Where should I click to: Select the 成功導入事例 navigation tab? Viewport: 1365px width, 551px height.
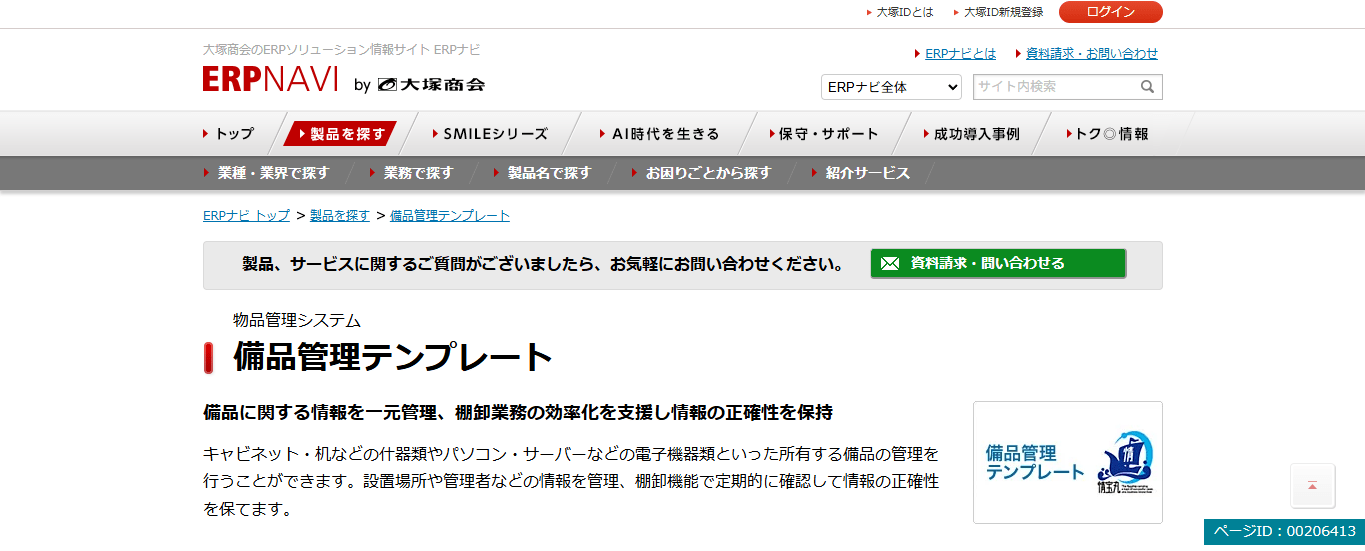pyautogui.click(x=976, y=133)
